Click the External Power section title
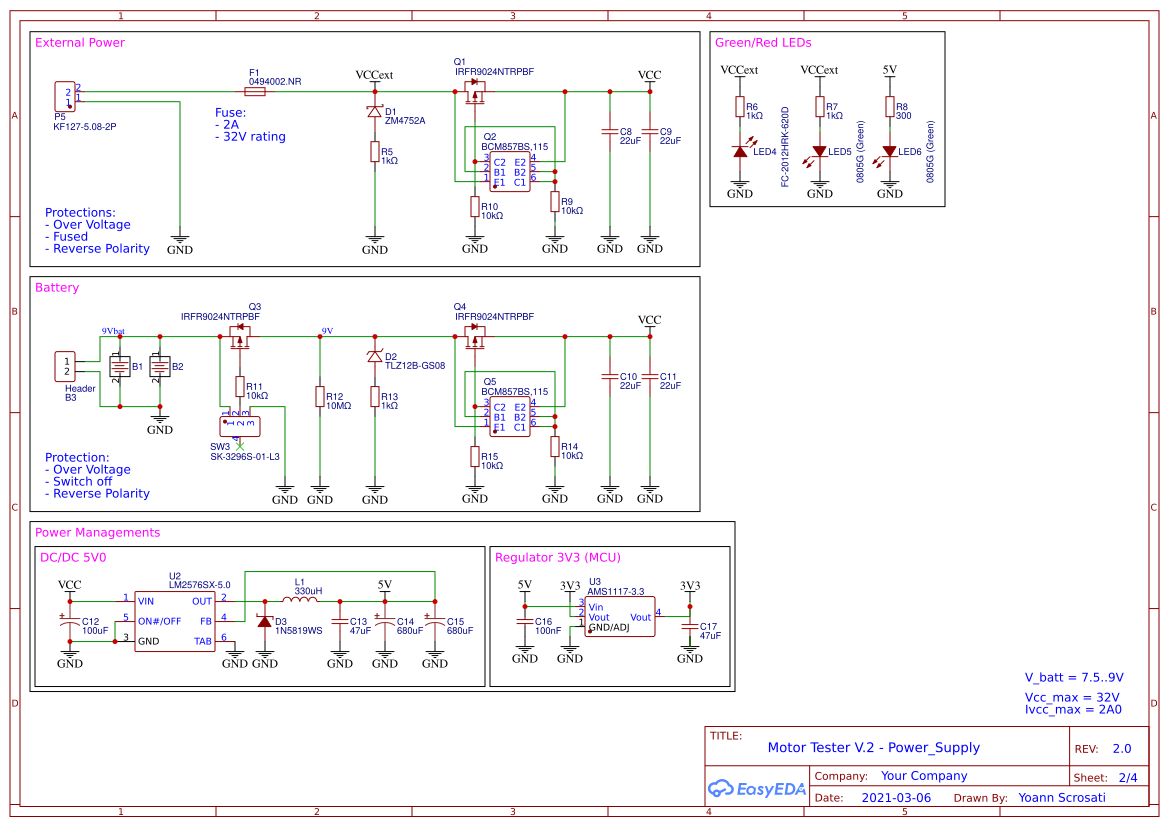 78,43
